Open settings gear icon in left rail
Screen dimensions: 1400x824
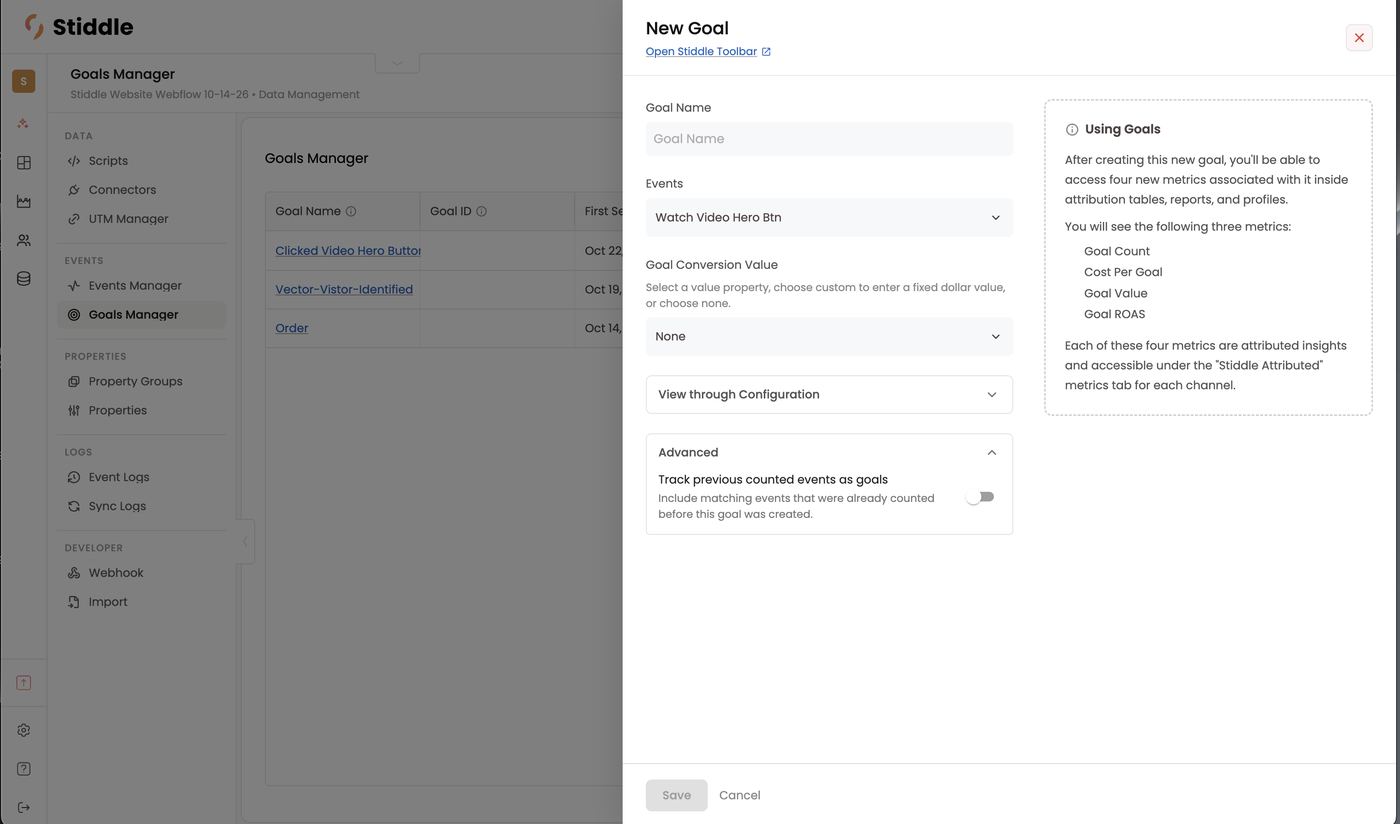point(23,730)
